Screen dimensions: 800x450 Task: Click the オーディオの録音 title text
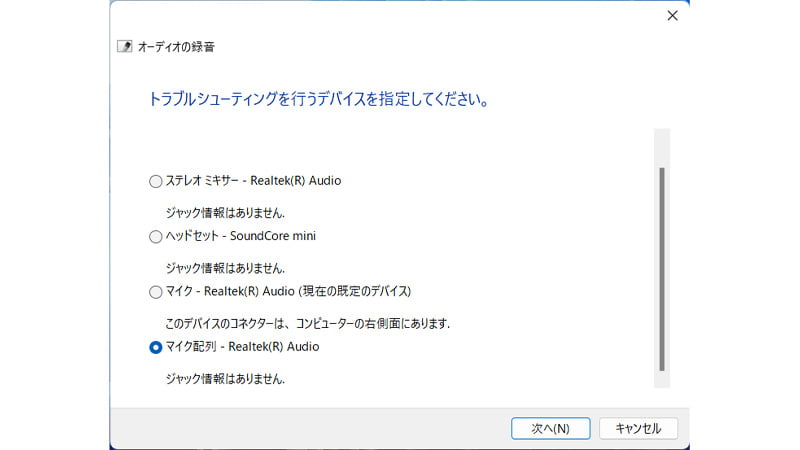tap(176, 47)
